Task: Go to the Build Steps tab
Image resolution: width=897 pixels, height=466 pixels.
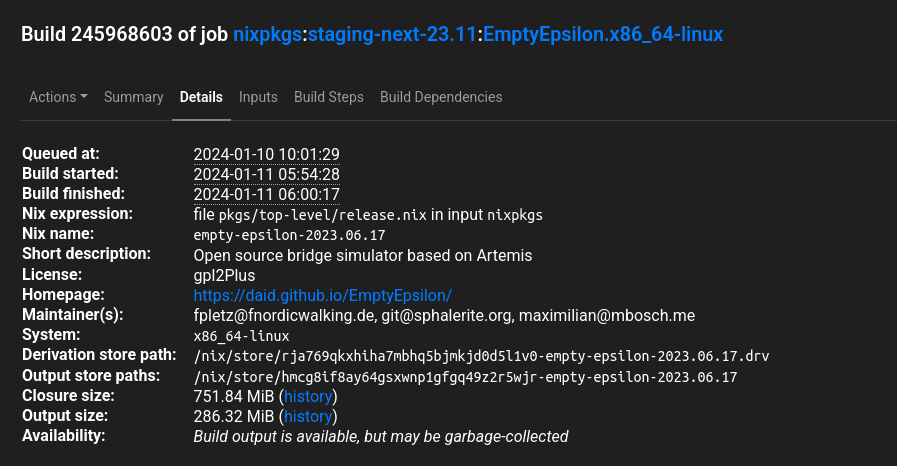Action: click(x=329, y=97)
